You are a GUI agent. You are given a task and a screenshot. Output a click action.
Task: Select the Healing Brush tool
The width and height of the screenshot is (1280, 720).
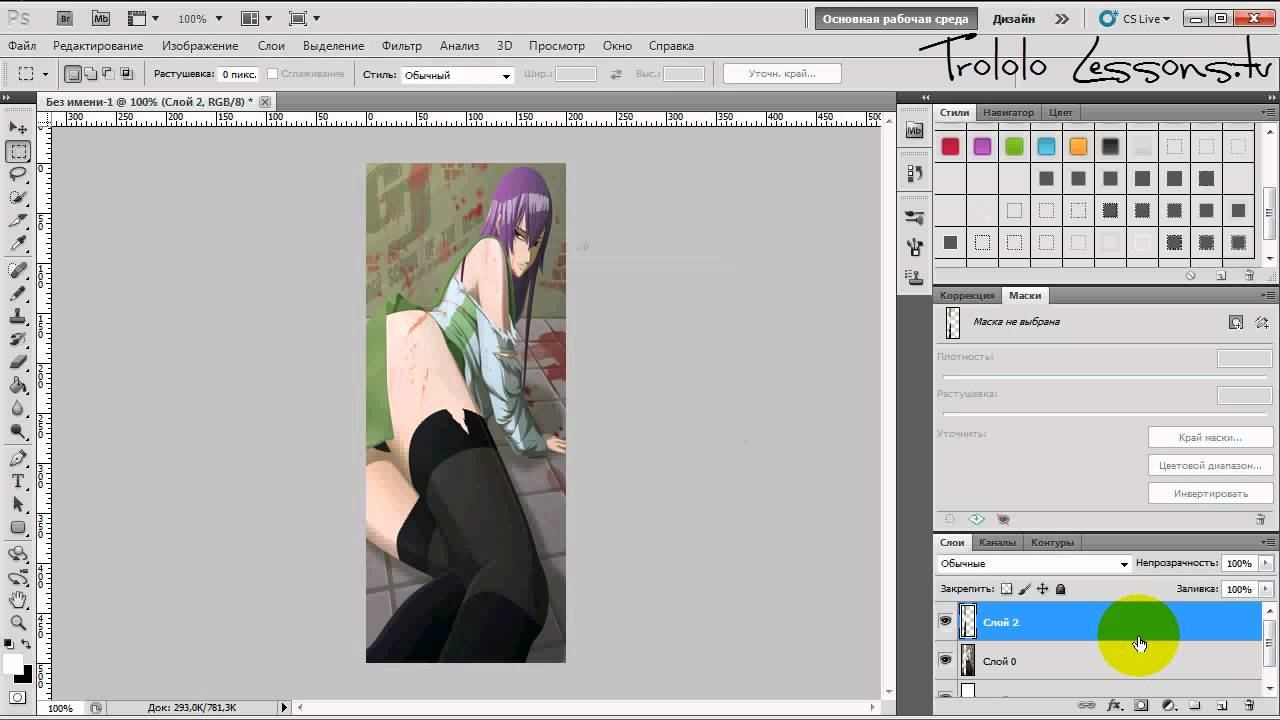click(x=18, y=270)
